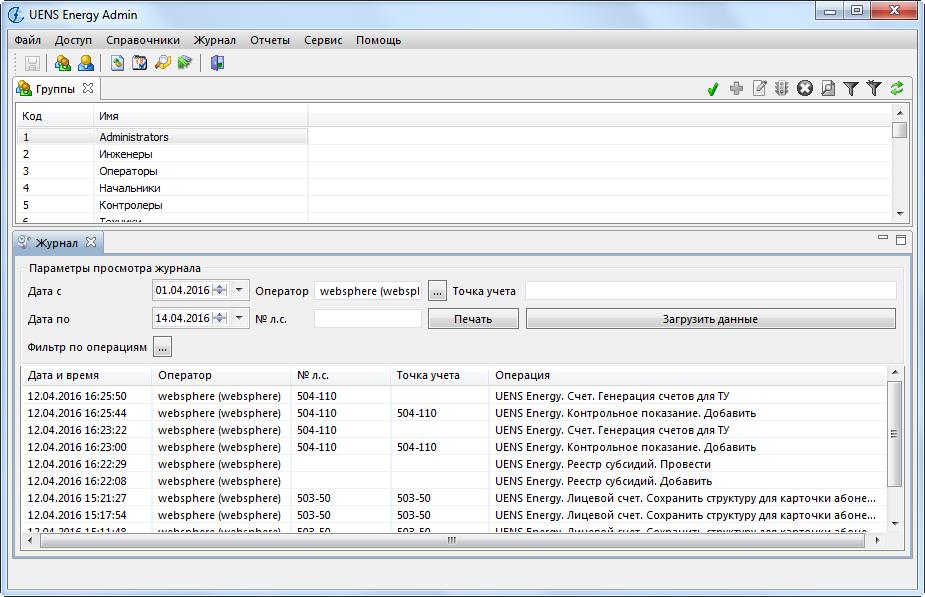Click operation 'Реестр субсидий. Добавить'
This screenshot has width=925, height=597.
tap(603, 481)
